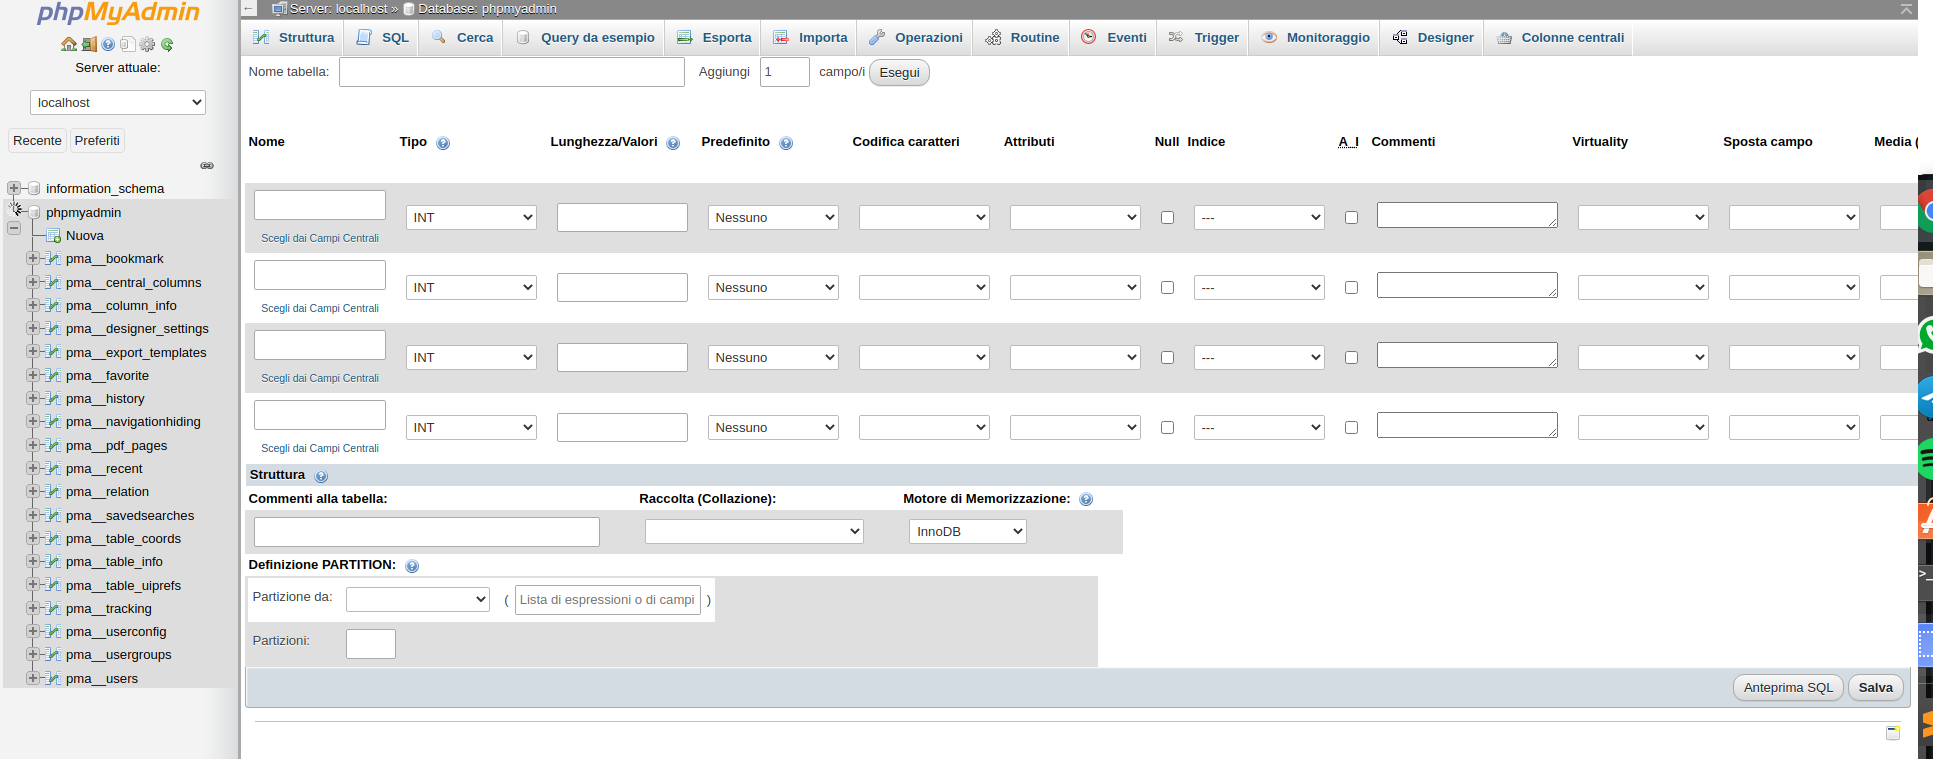The width and height of the screenshot is (1933, 759).
Task: Click the SQL documentation pages icon in sidebar
Action: (x=127, y=44)
